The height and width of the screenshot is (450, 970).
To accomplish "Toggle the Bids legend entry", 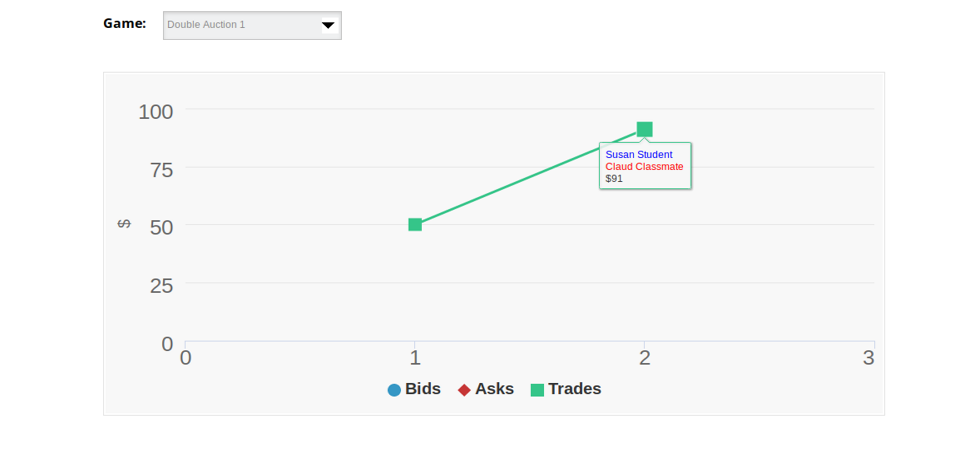I will (x=414, y=389).
